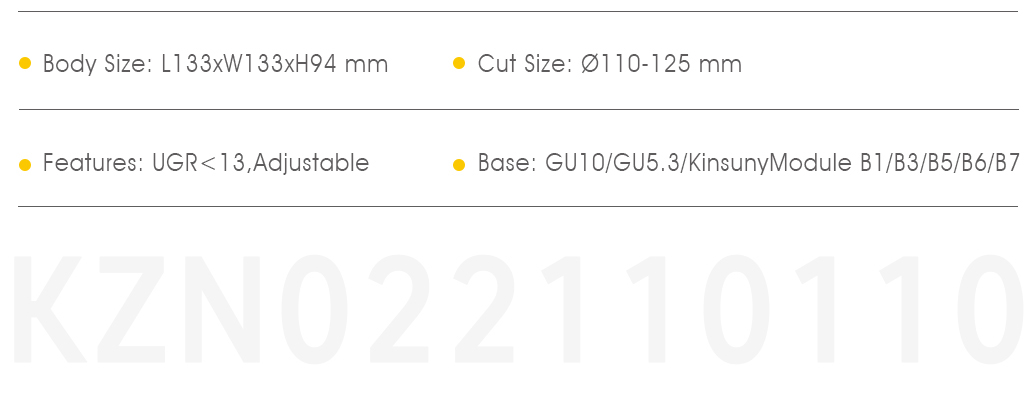The height and width of the screenshot is (398, 1034).
Task: Click the UGR<13 feature text
Action: (x=198, y=162)
